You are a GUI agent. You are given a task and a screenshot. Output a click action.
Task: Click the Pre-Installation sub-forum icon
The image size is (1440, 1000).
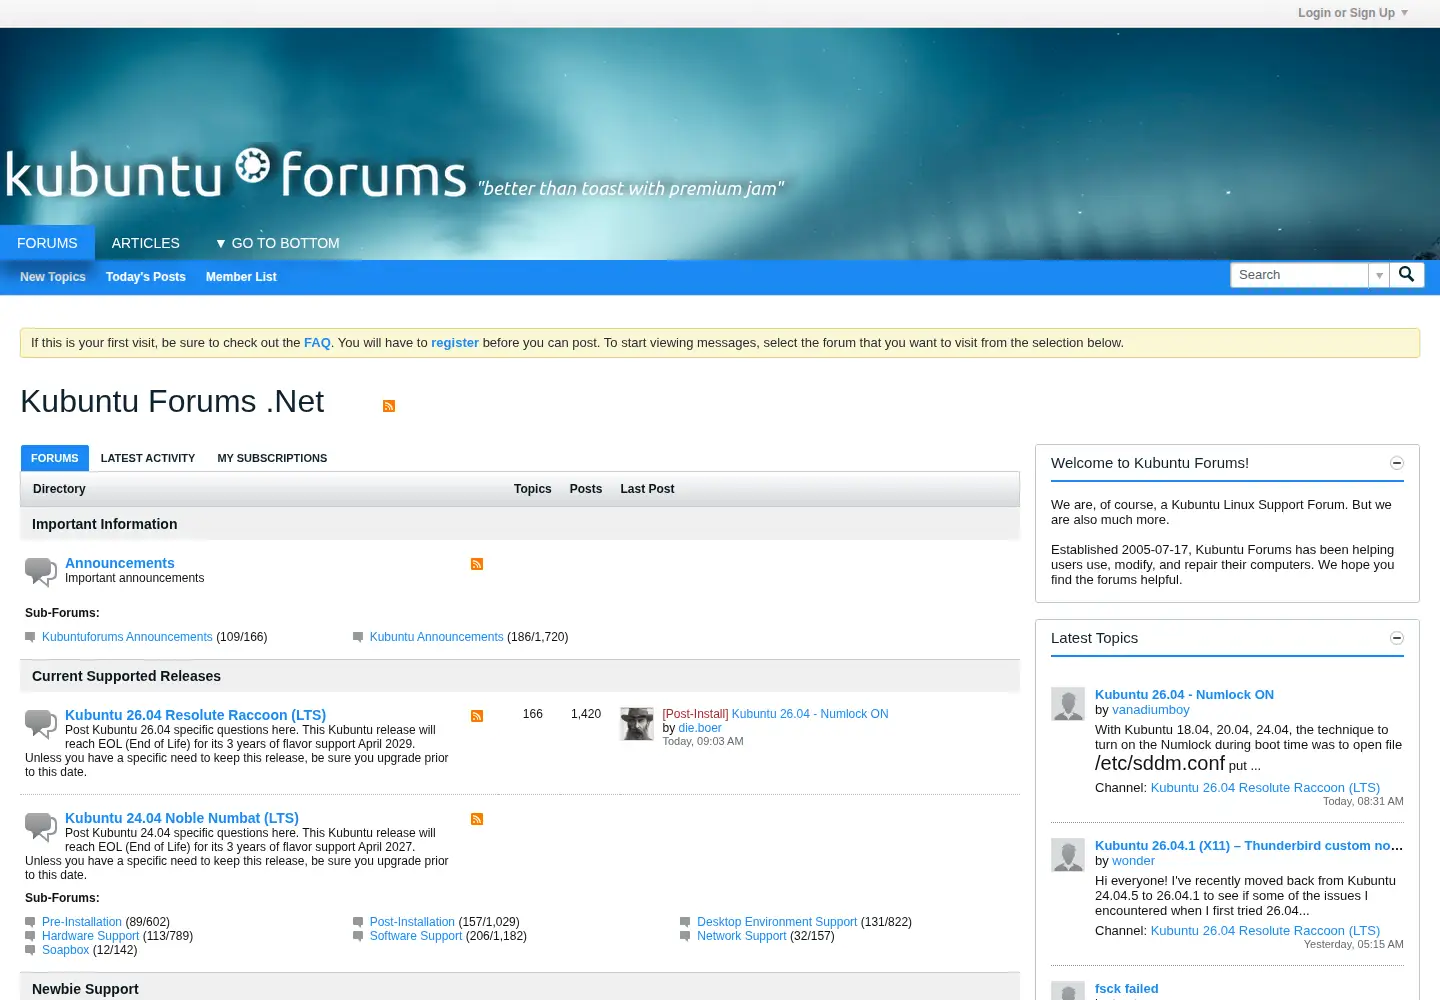click(30, 922)
